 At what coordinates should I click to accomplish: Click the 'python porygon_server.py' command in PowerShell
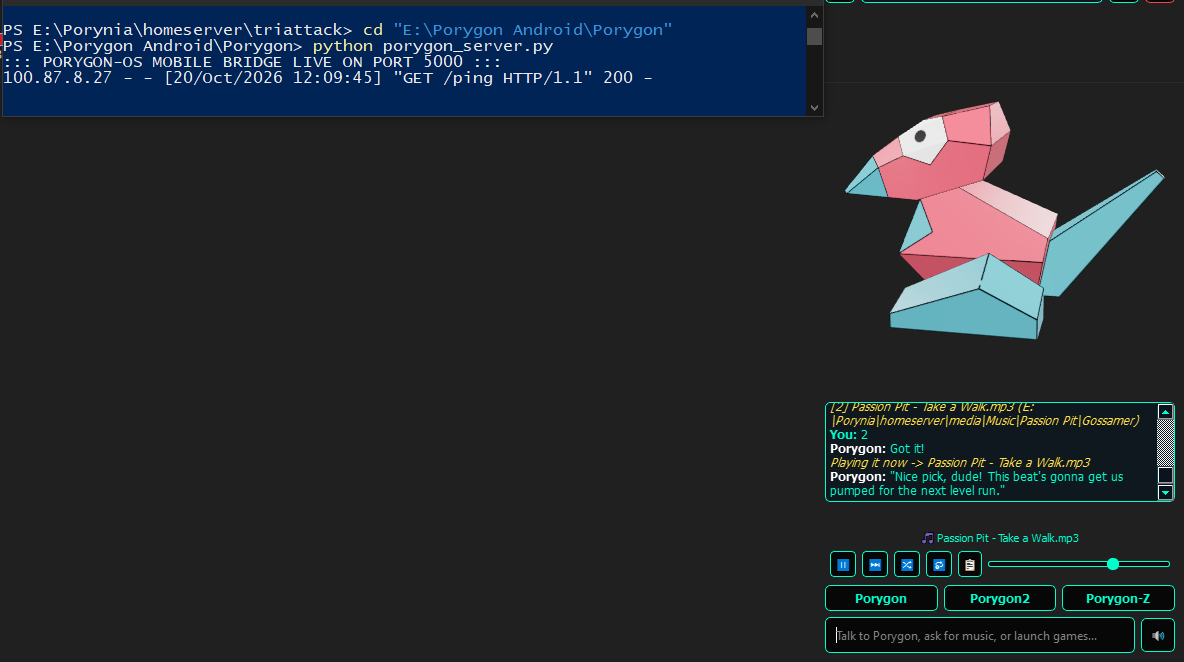(433, 46)
